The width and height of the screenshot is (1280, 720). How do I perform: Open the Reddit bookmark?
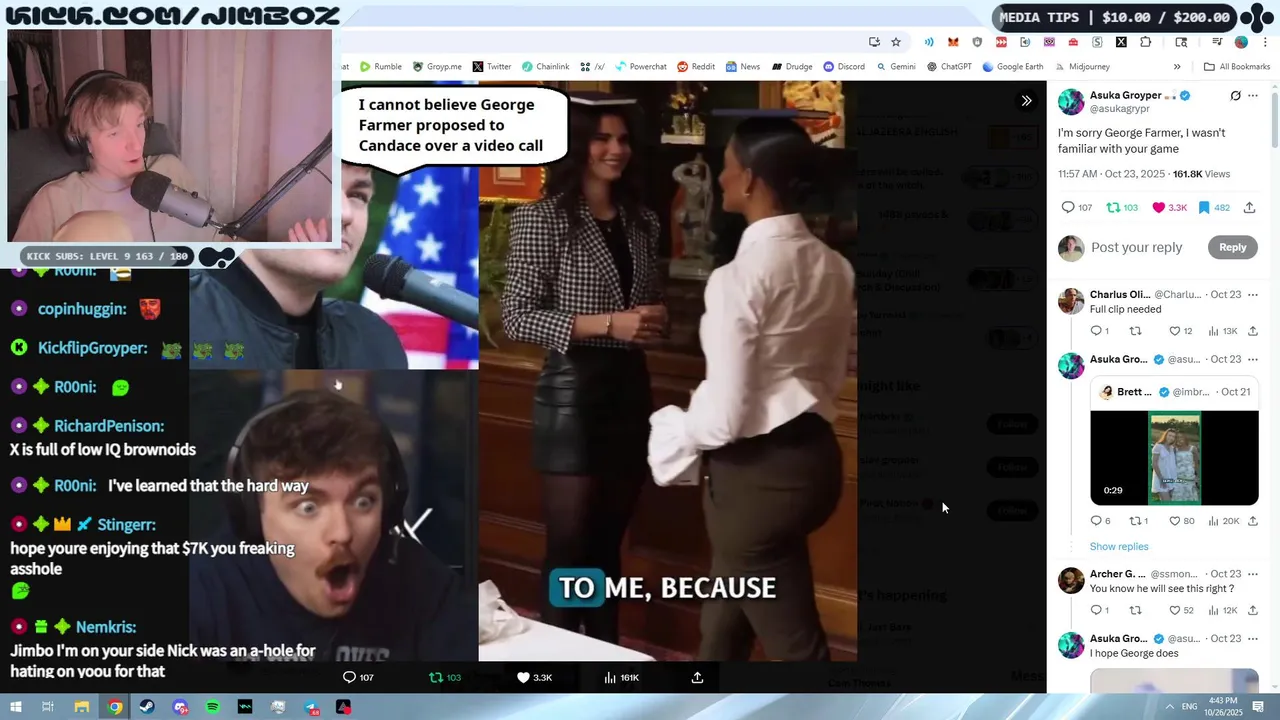click(x=696, y=67)
